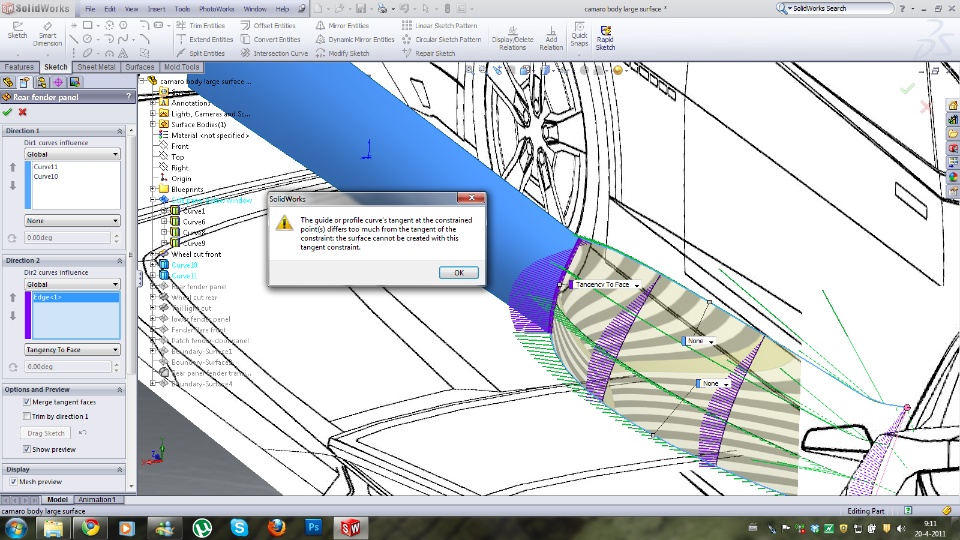Toggle Trim by direction 1 checkbox
The image size is (960, 540).
tap(27, 416)
